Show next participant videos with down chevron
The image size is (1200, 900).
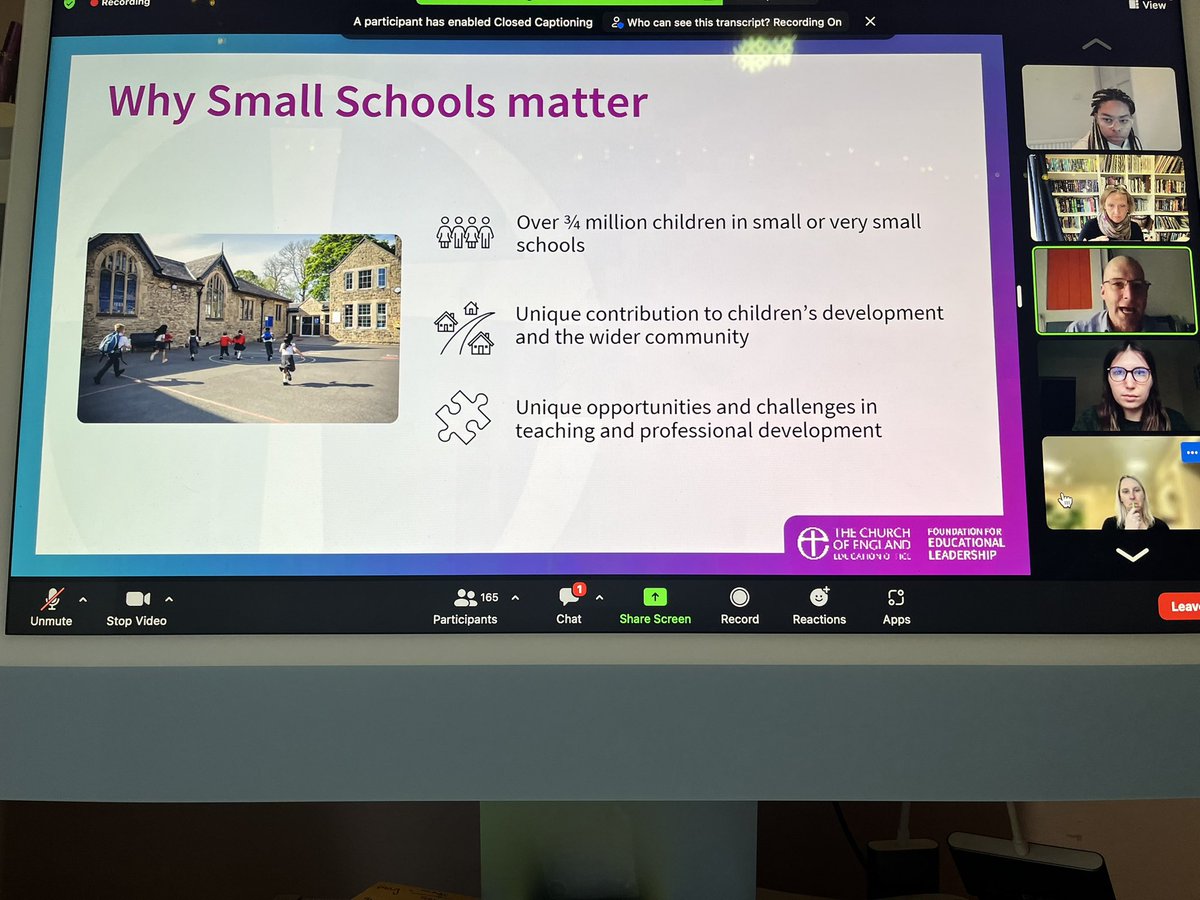pyautogui.click(x=1132, y=555)
